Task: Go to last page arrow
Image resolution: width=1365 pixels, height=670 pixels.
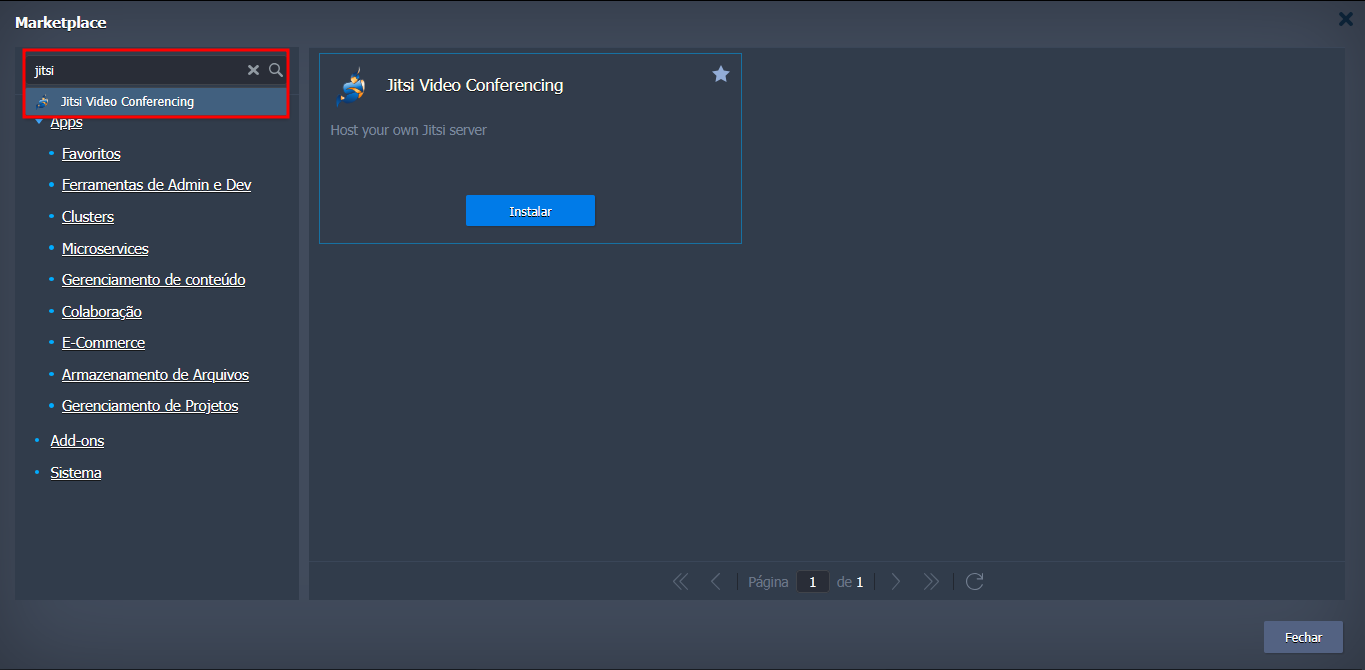Action: pos(931,582)
